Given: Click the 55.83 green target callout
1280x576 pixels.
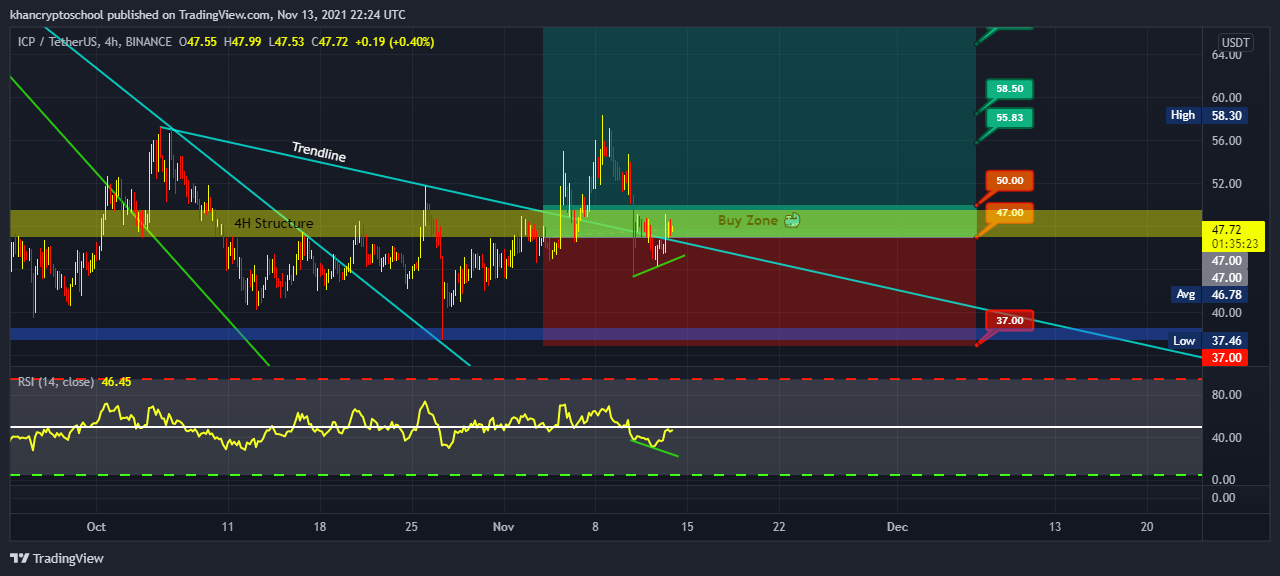Looking at the screenshot, I should 1010,118.
